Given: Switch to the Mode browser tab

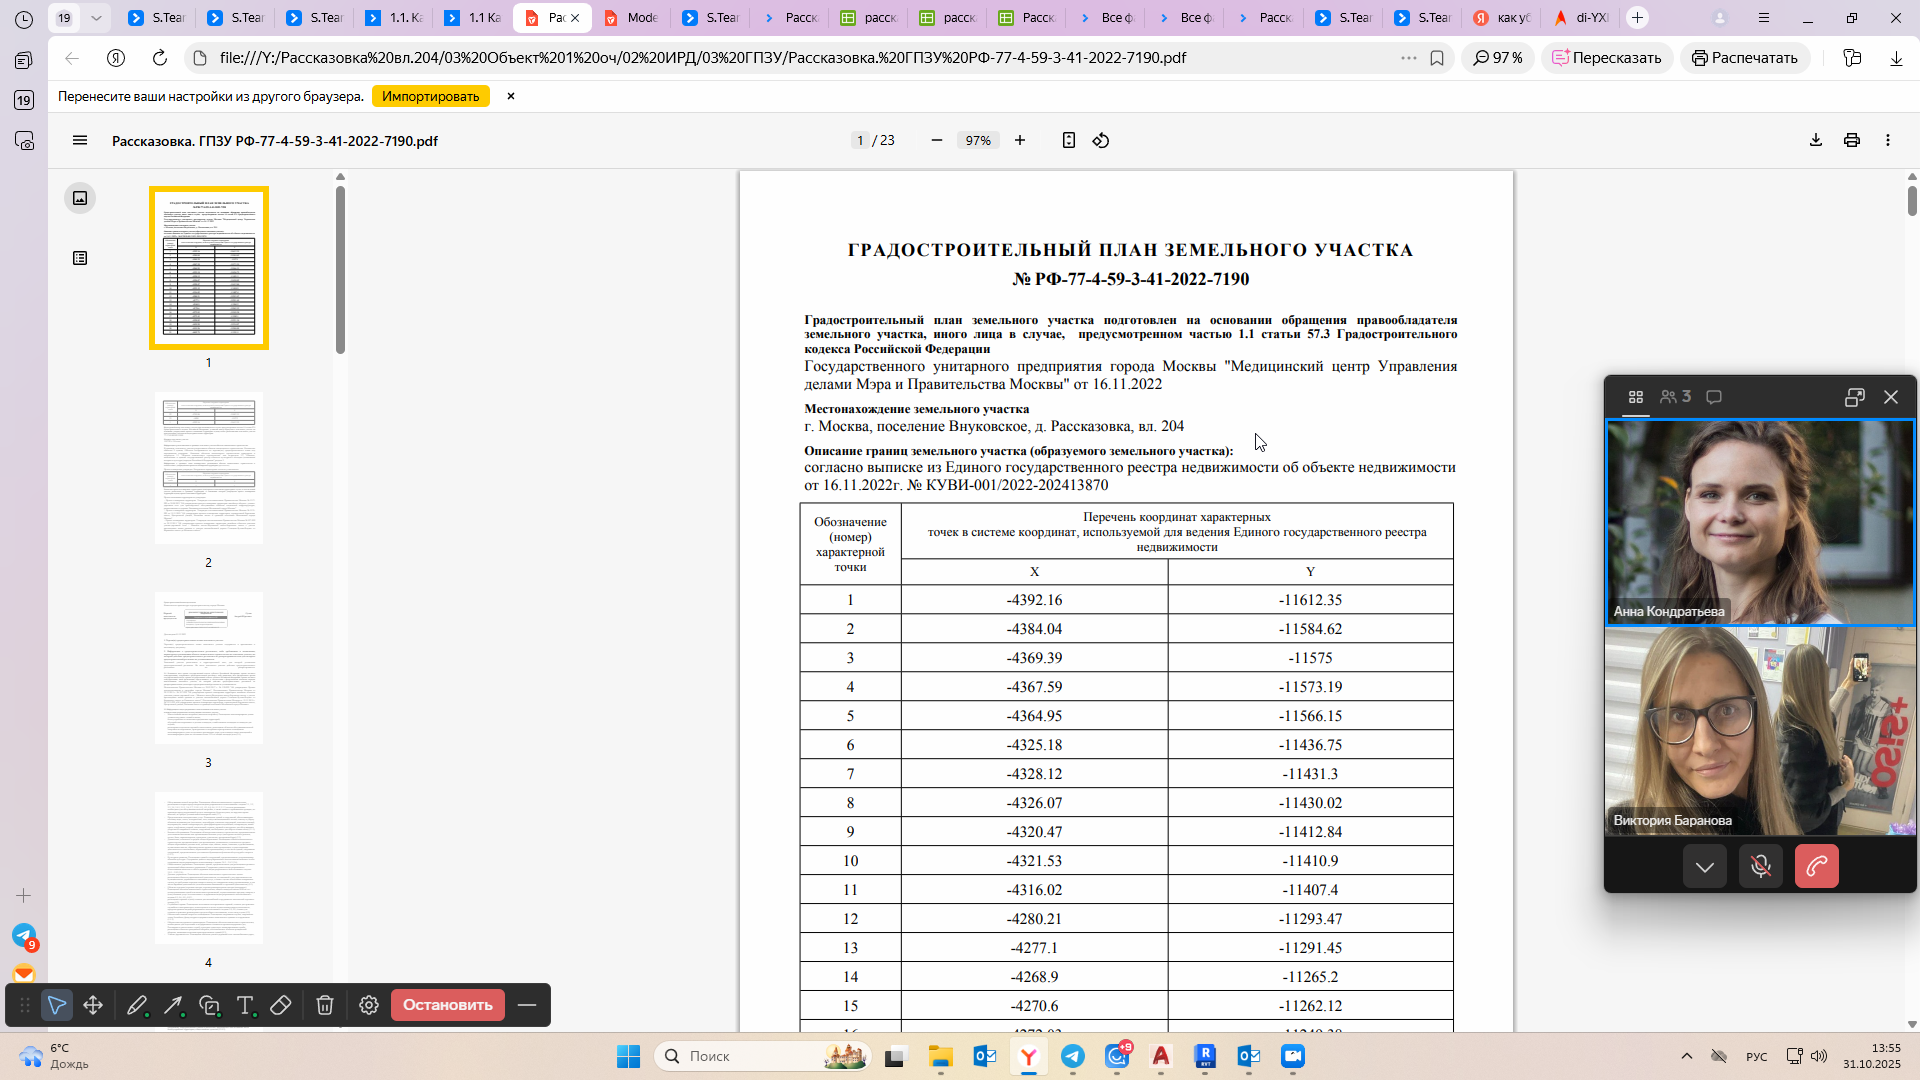Looking at the screenshot, I should point(632,18).
